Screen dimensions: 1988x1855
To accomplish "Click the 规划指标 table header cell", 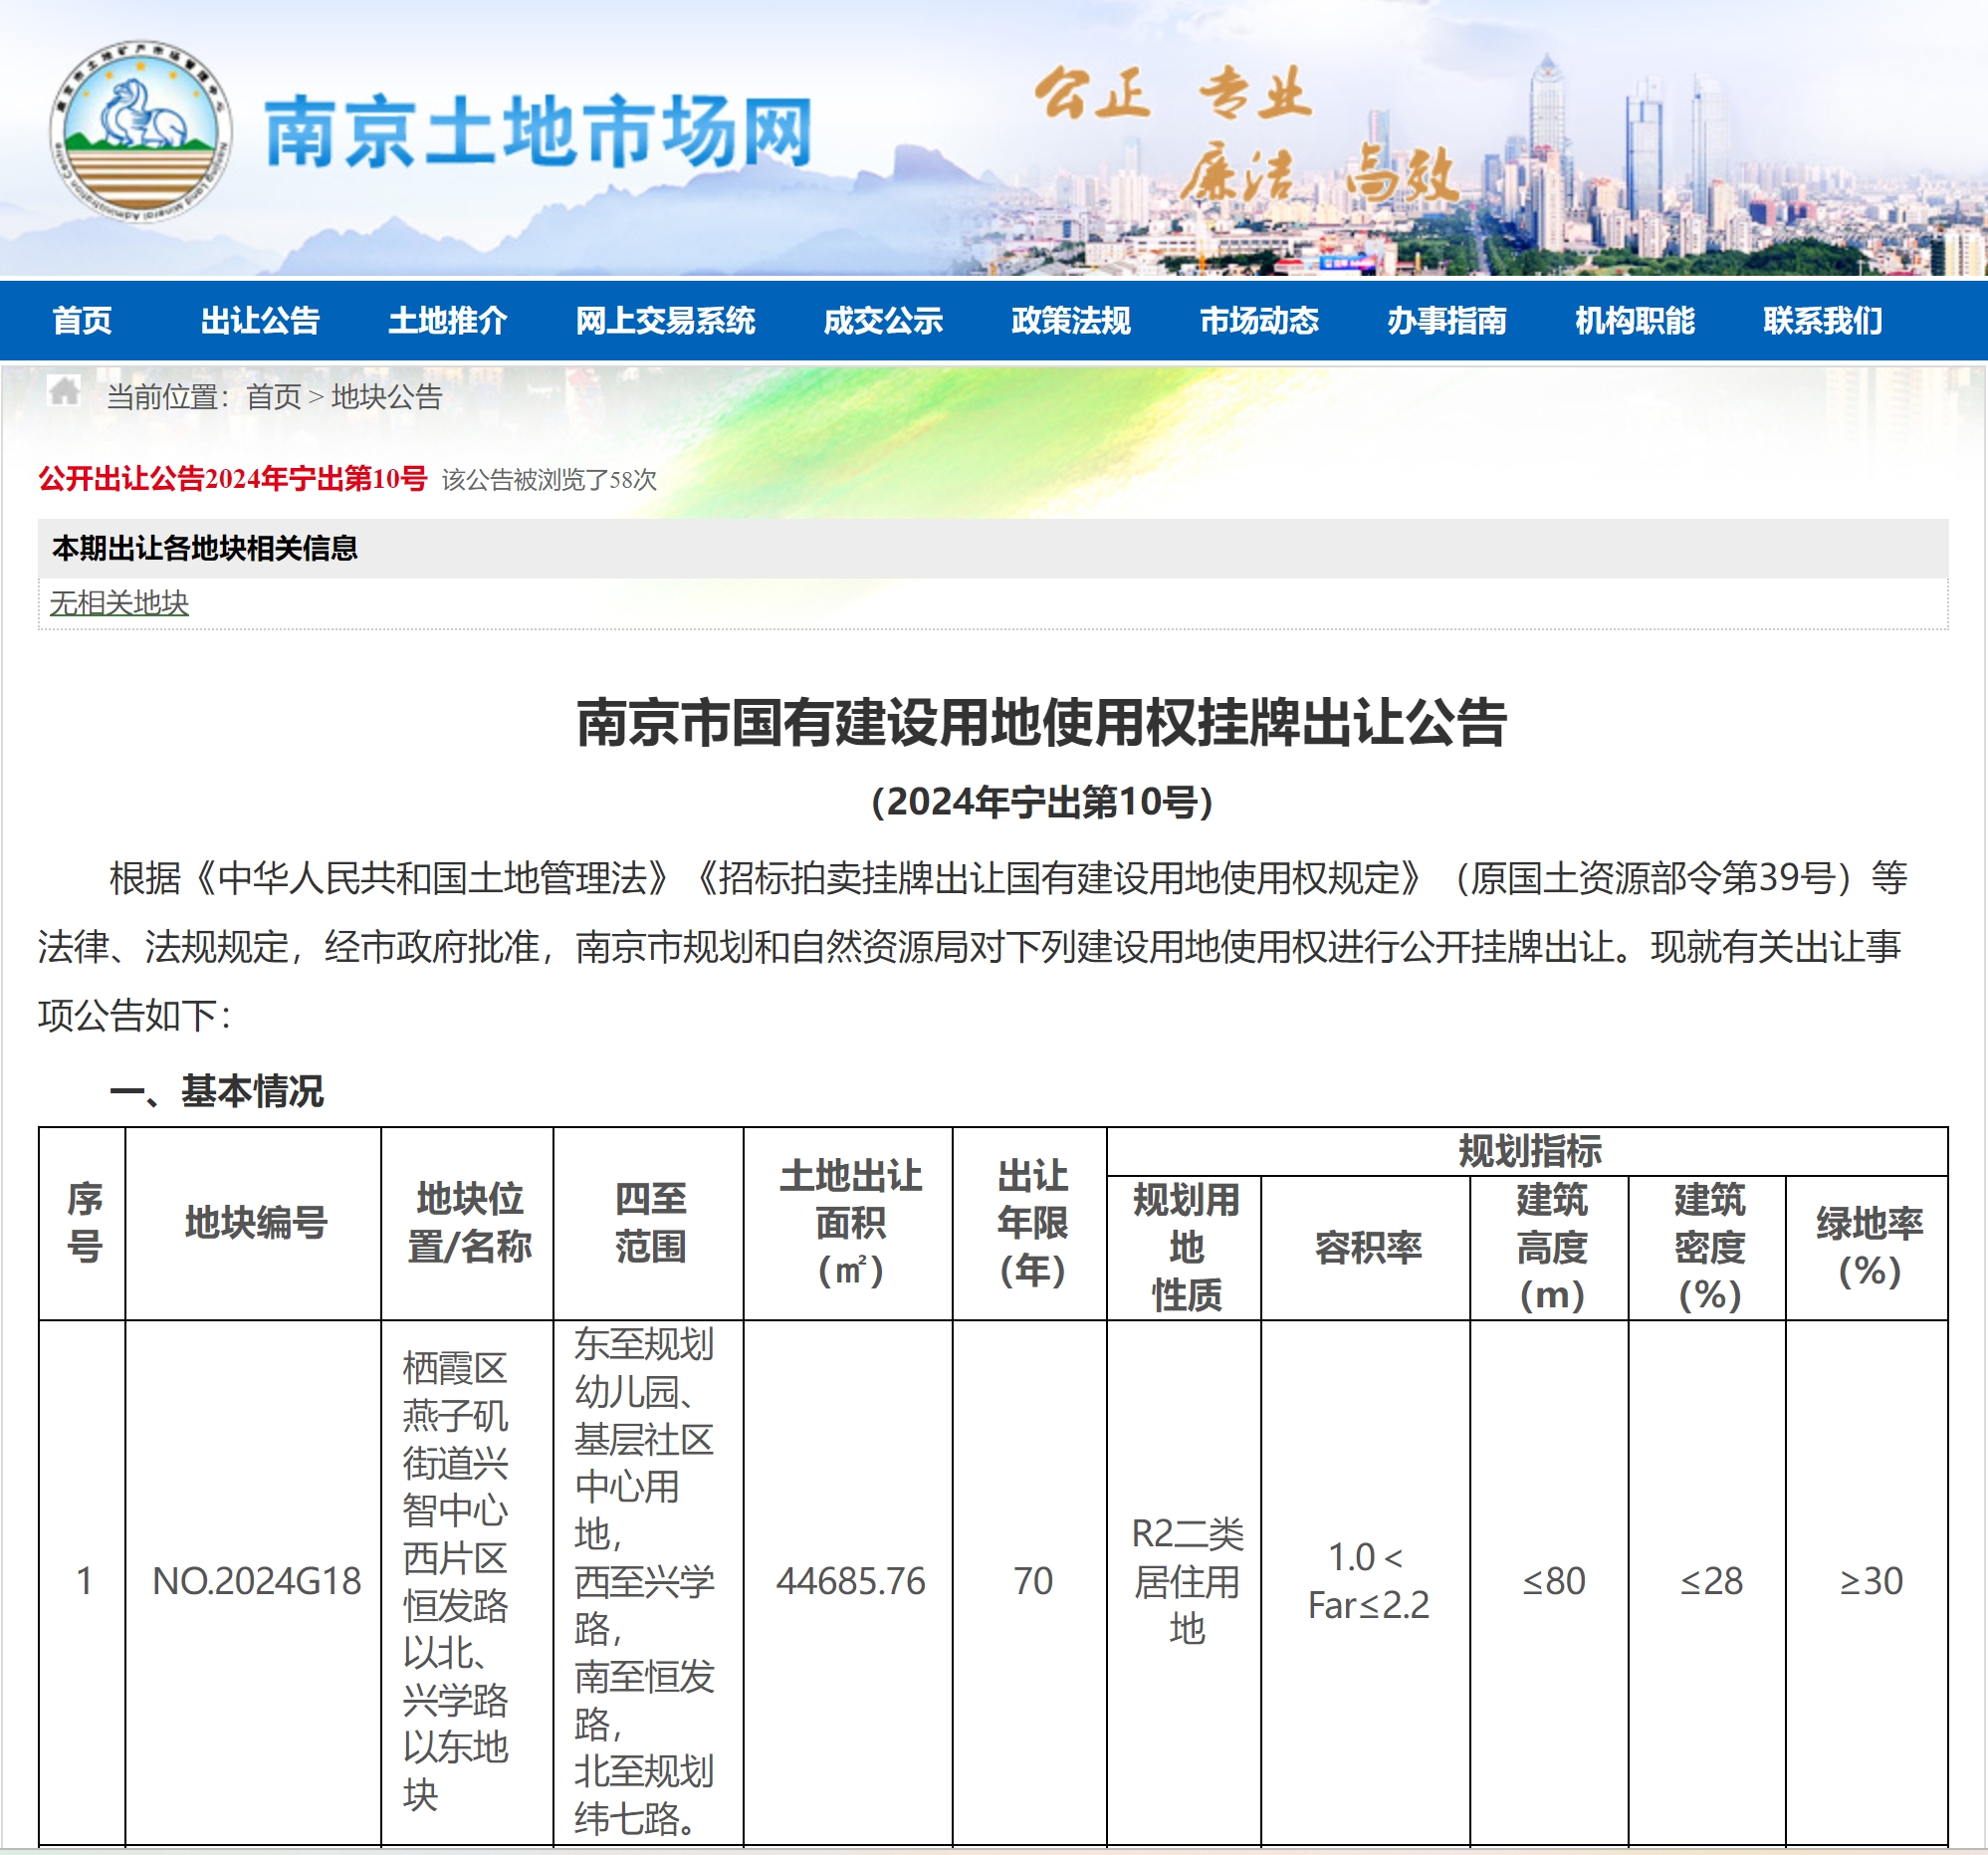I will point(1528,1151).
